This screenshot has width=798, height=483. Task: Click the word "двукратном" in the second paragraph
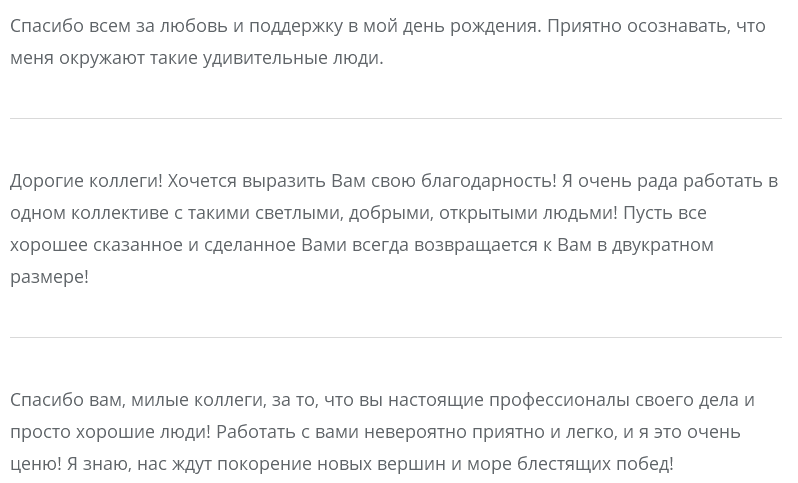(662, 244)
